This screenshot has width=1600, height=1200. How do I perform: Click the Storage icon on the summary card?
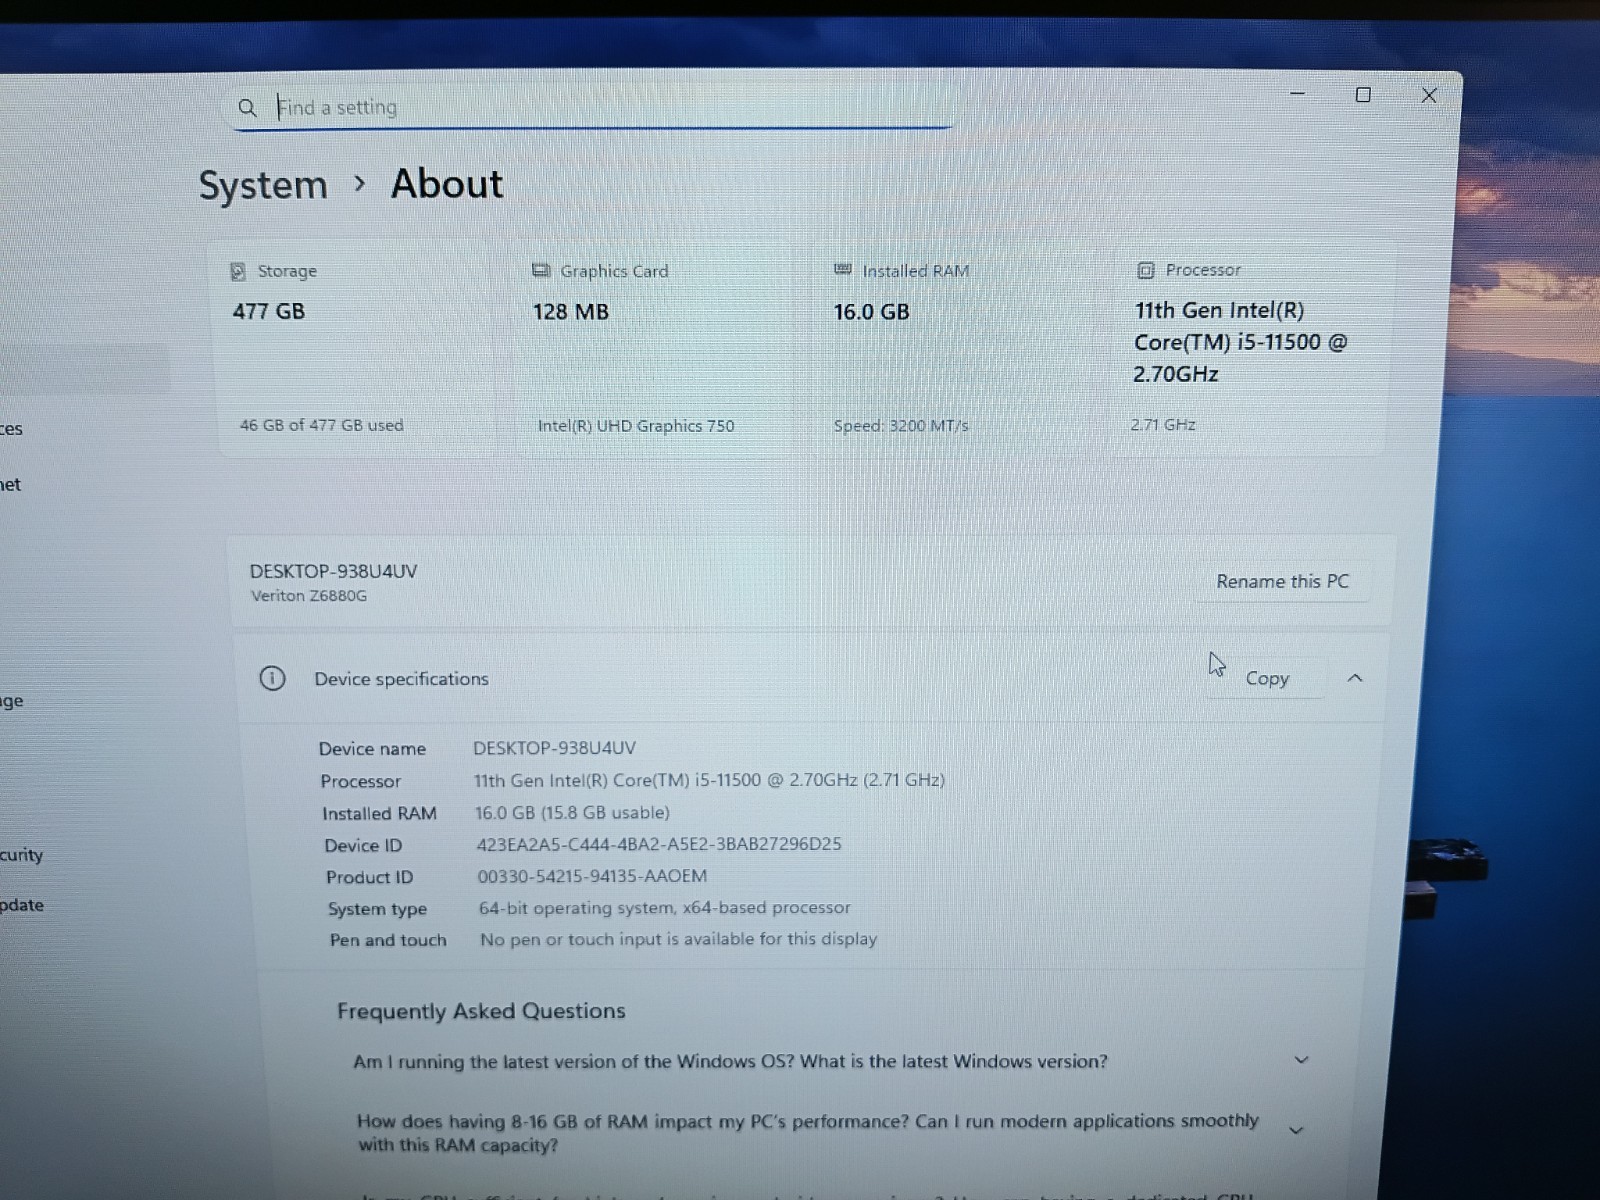tap(237, 270)
